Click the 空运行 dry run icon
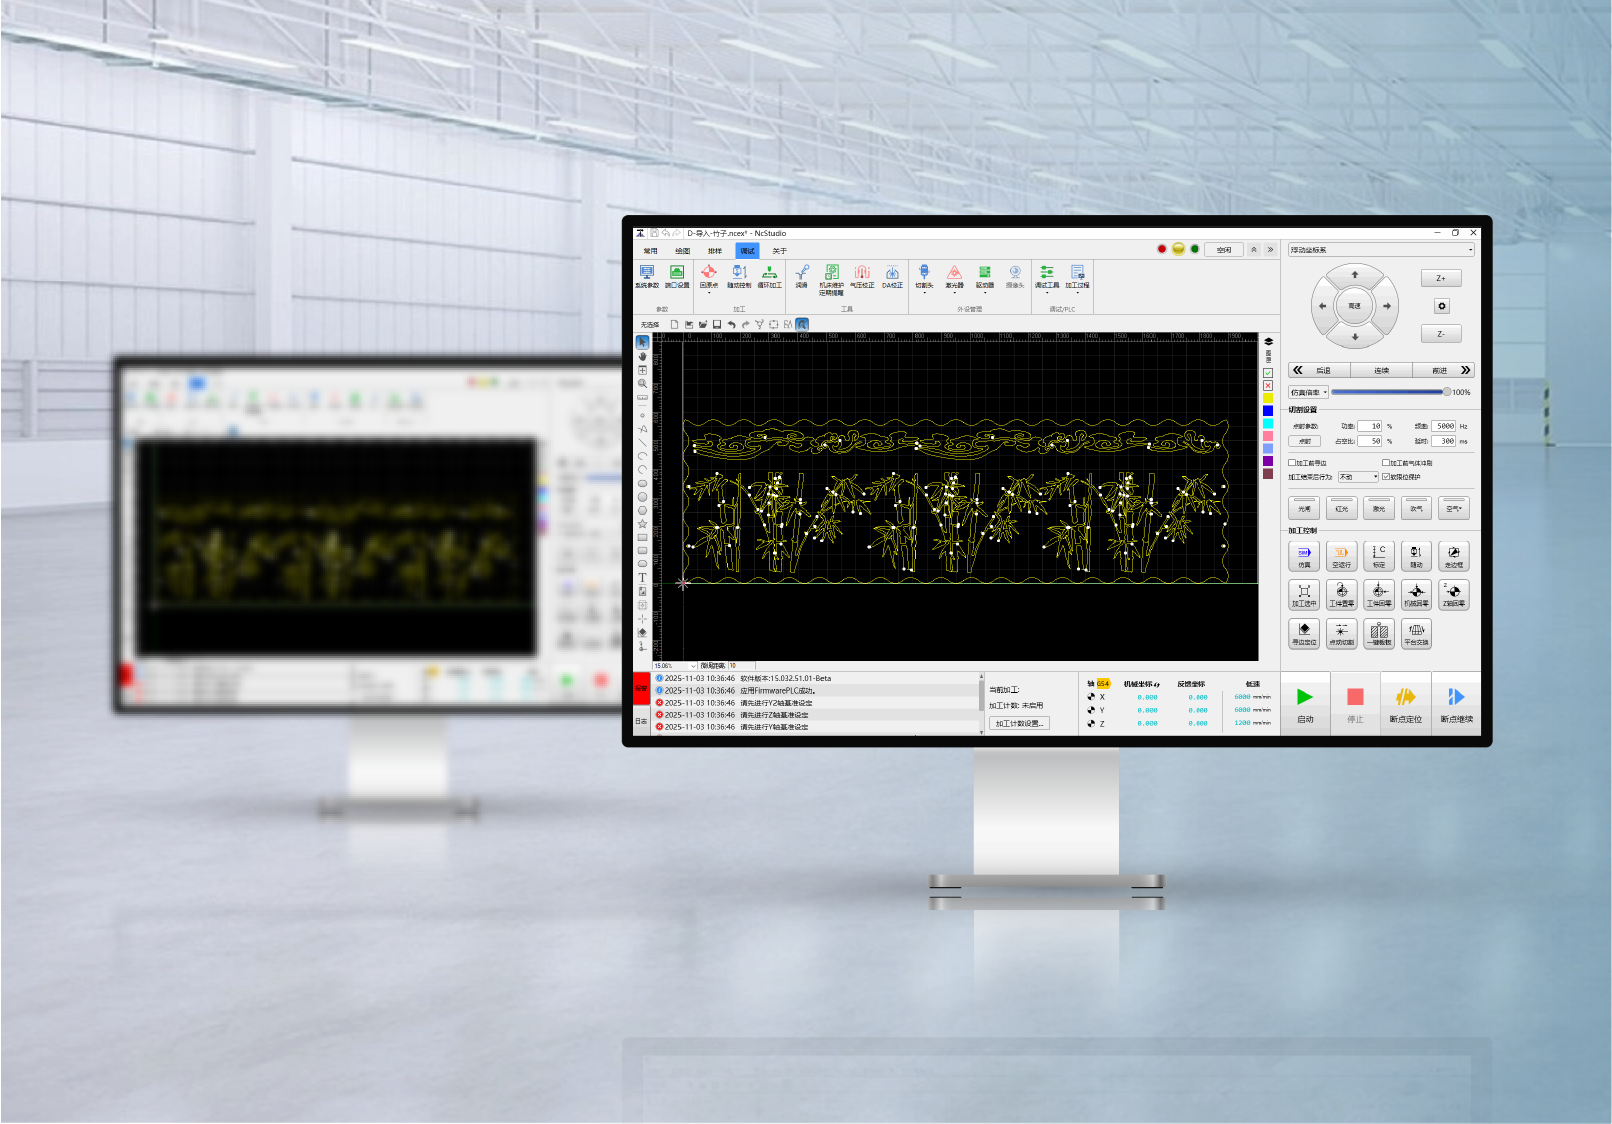This screenshot has height=1124, width=1612. 1341,555
